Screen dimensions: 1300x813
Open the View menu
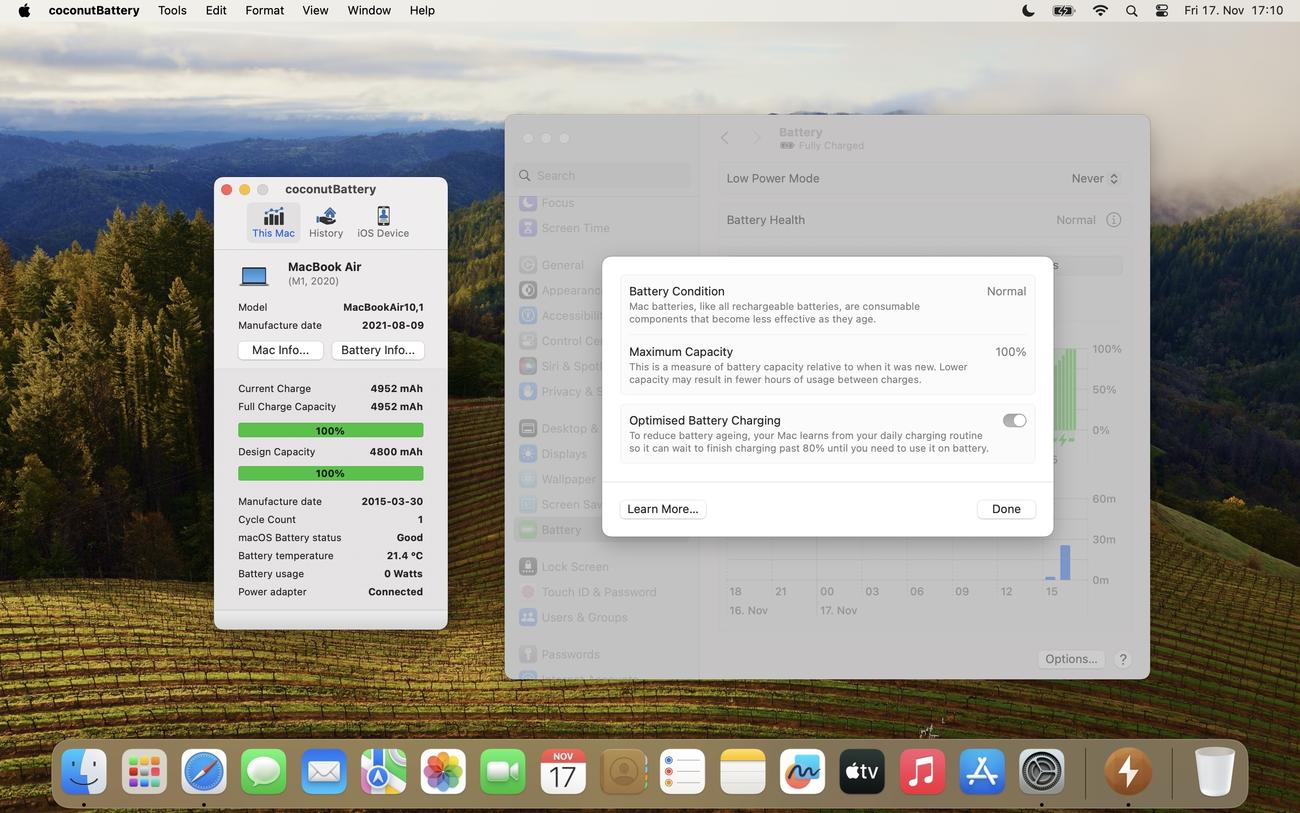click(x=315, y=10)
